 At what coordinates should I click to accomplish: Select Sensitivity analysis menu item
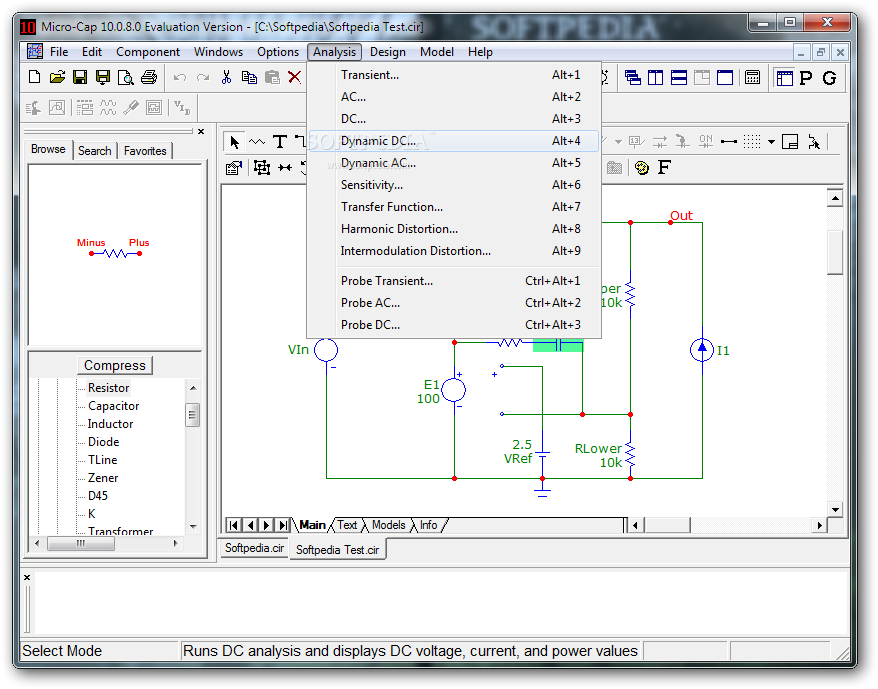click(x=454, y=185)
